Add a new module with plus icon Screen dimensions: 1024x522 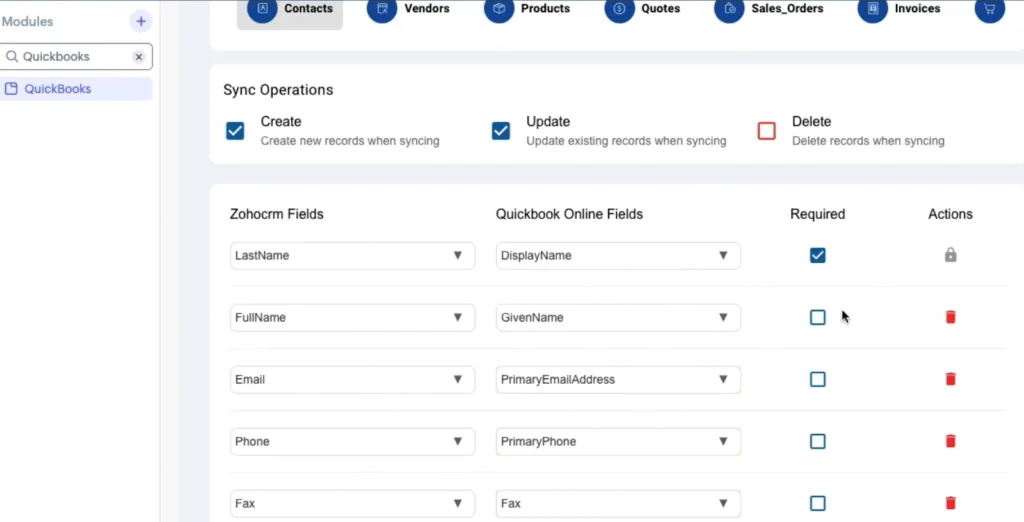pyautogui.click(x=140, y=21)
